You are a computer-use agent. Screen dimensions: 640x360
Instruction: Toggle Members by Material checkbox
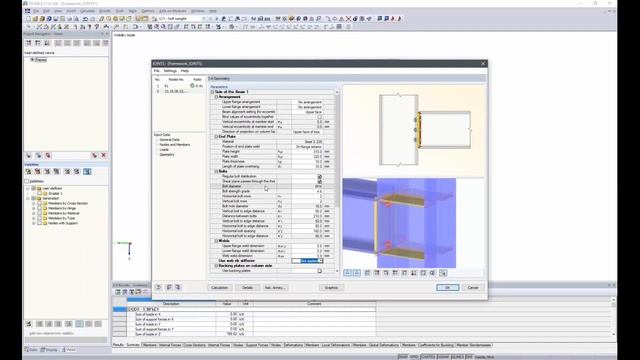(40, 213)
